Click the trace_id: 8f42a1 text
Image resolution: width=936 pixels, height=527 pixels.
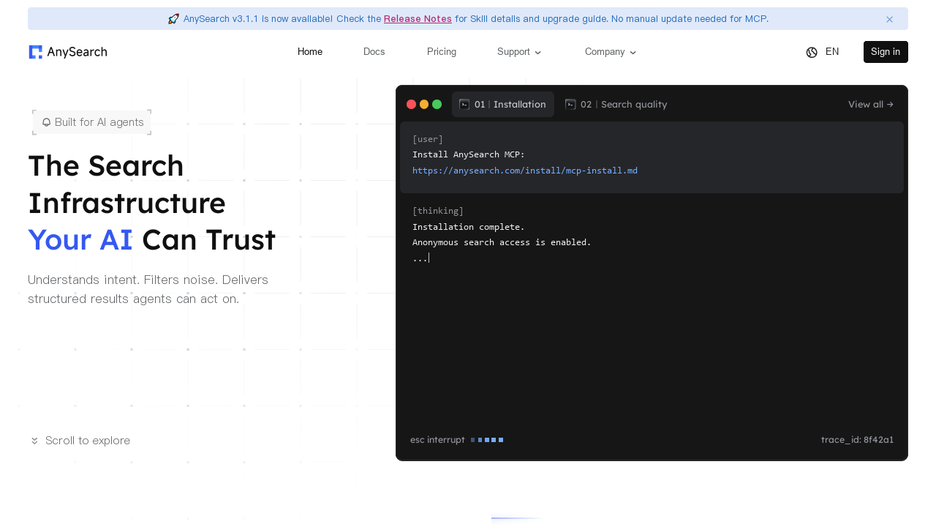857,440
